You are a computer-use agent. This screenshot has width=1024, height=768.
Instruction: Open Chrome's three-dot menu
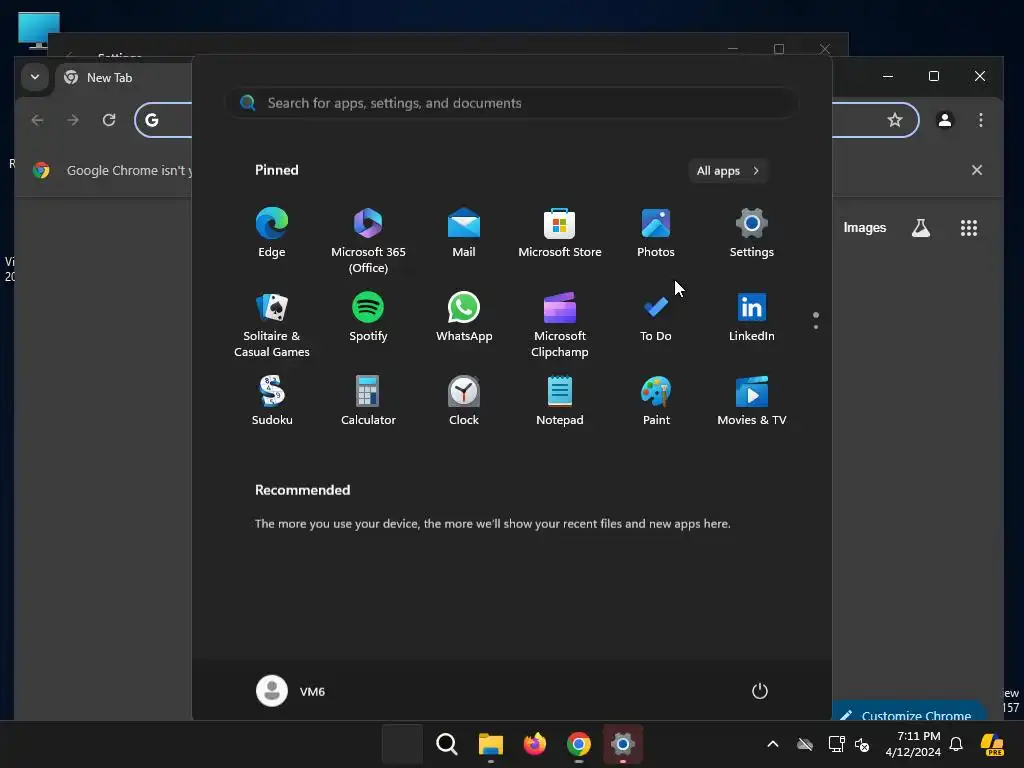click(980, 120)
